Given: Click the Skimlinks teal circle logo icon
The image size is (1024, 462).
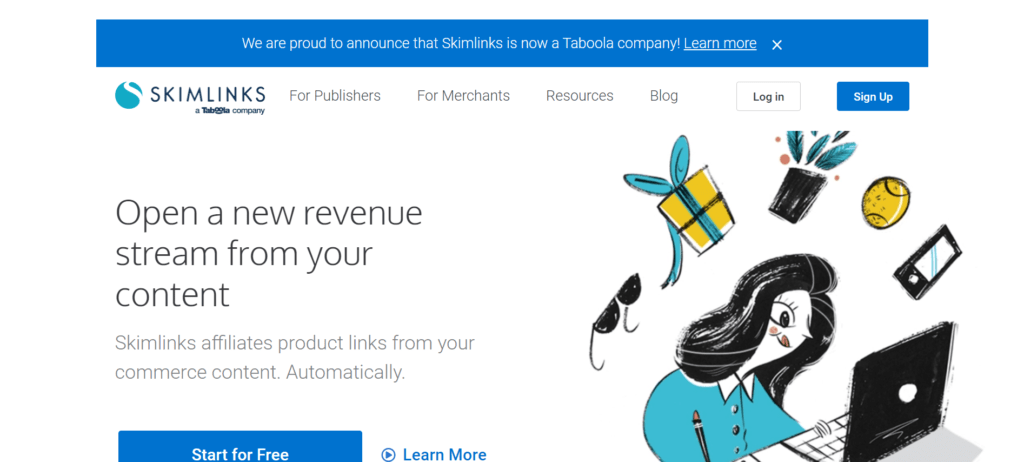Looking at the screenshot, I should pyautogui.click(x=129, y=95).
